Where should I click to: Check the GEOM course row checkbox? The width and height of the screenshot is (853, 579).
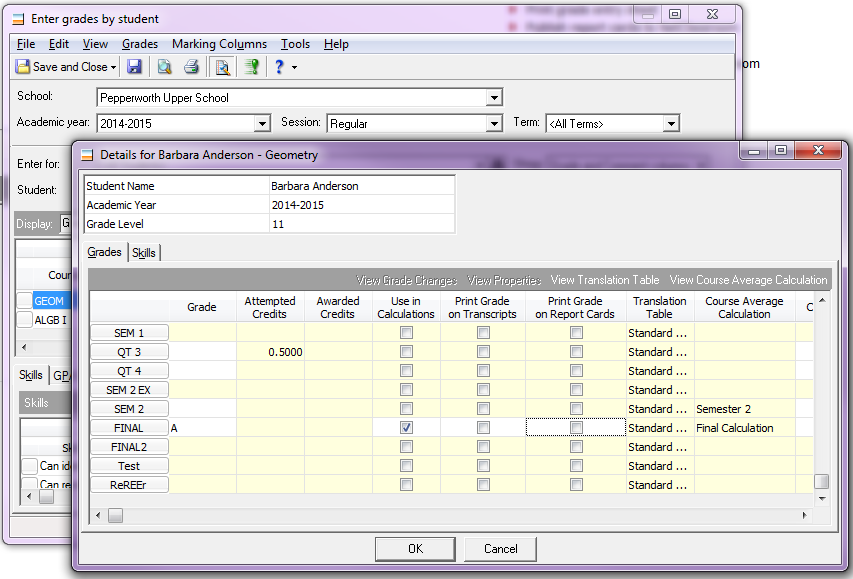pyautogui.click(x=24, y=300)
